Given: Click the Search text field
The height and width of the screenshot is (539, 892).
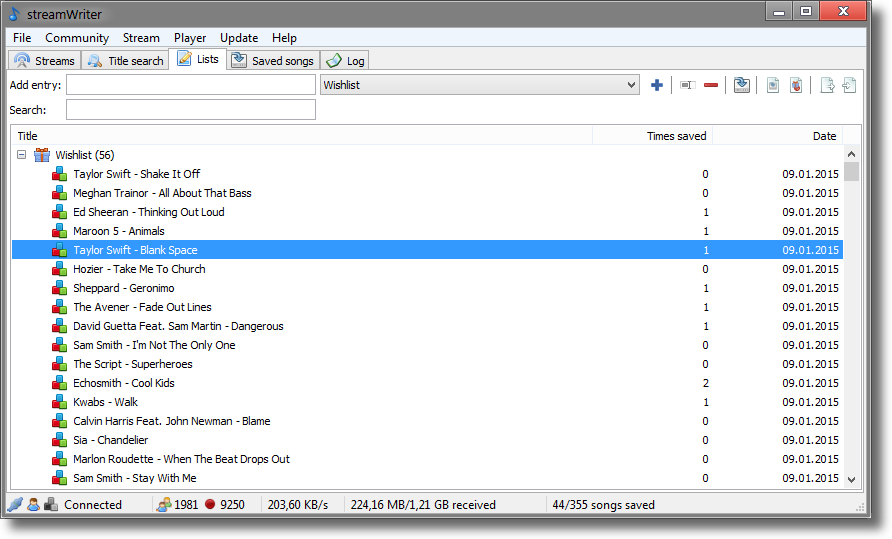Looking at the screenshot, I should (191, 110).
